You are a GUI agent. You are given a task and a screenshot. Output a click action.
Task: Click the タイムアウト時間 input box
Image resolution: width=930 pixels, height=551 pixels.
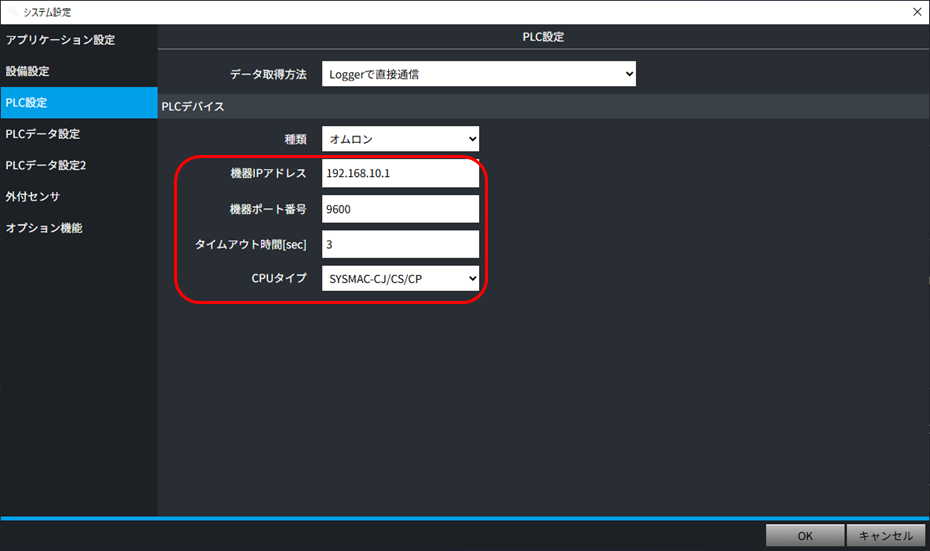coord(400,244)
